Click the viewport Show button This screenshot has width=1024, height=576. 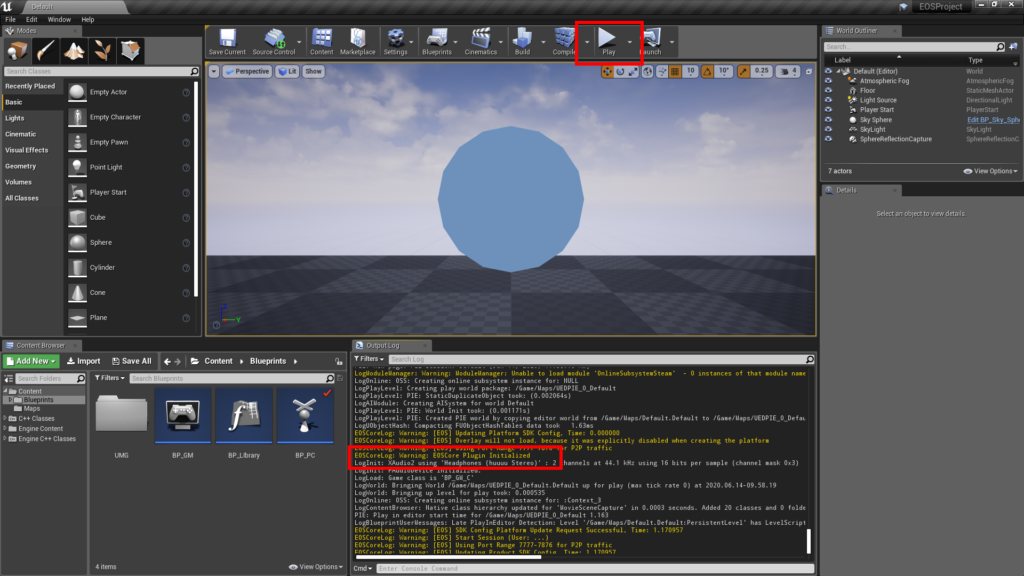click(x=313, y=71)
